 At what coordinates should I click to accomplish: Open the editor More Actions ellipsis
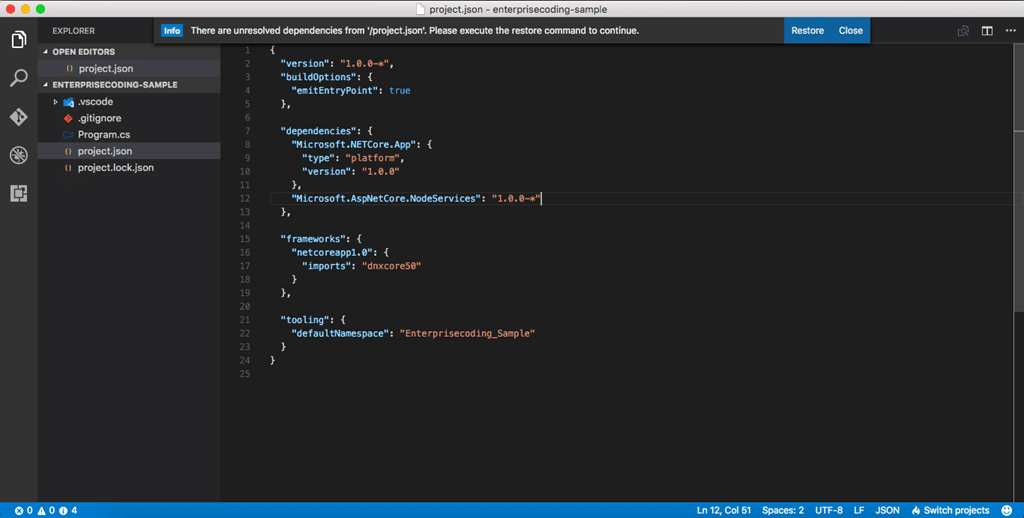[1010, 31]
